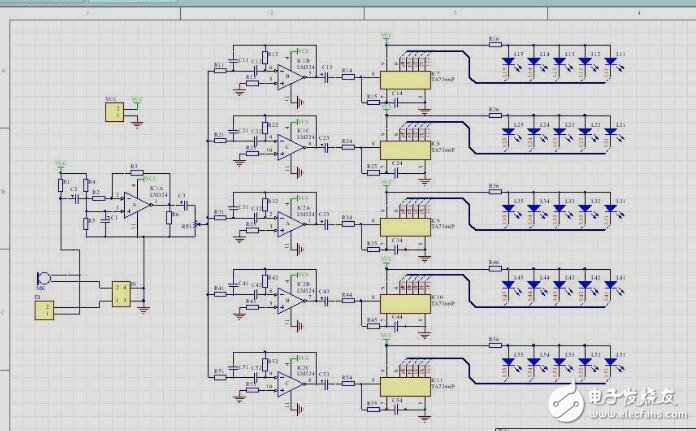The height and width of the screenshot is (431, 696).
Task: Click capacitor C13 after IC1B output
Action: click(x=327, y=74)
